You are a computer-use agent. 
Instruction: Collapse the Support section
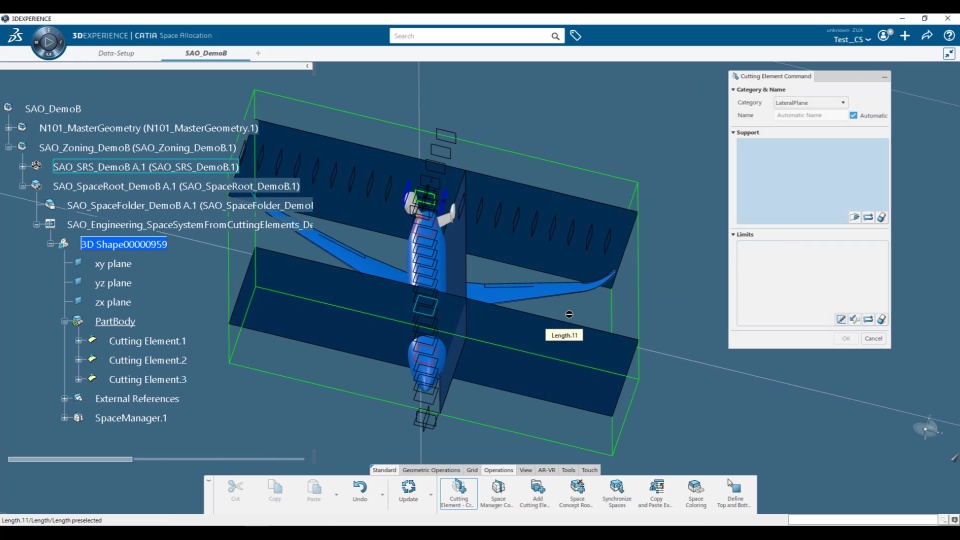pyautogui.click(x=733, y=132)
